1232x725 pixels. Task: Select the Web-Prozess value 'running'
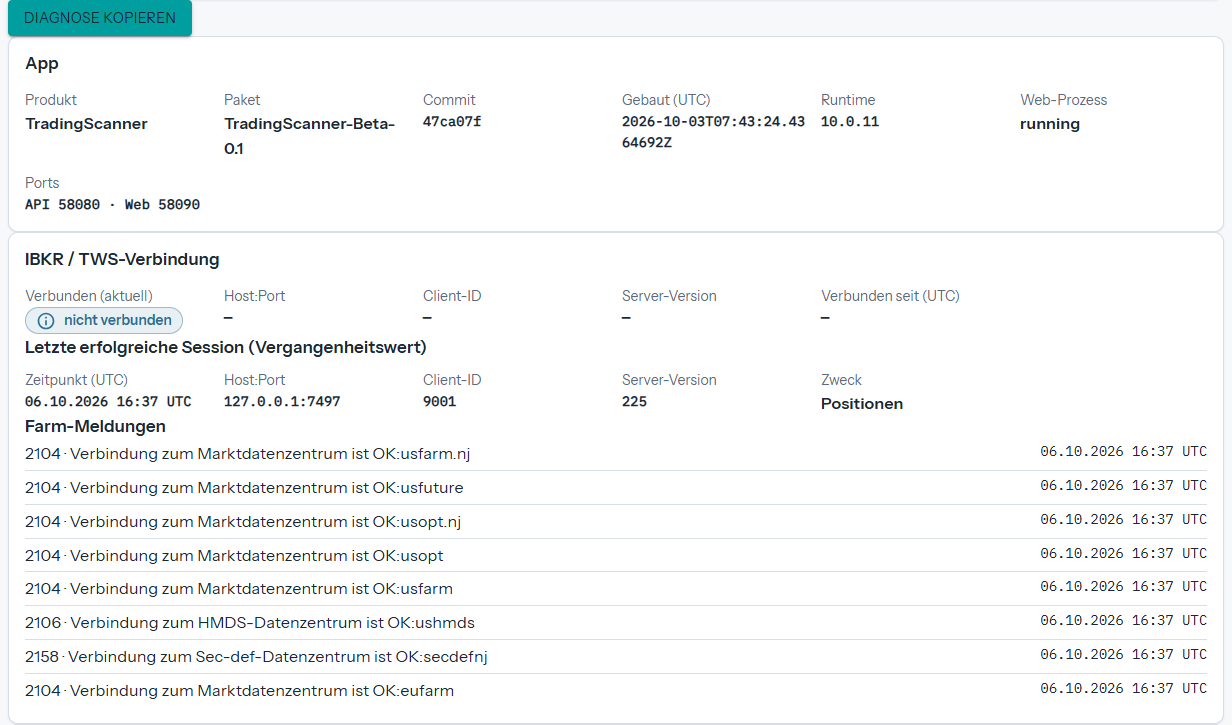pos(1050,124)
